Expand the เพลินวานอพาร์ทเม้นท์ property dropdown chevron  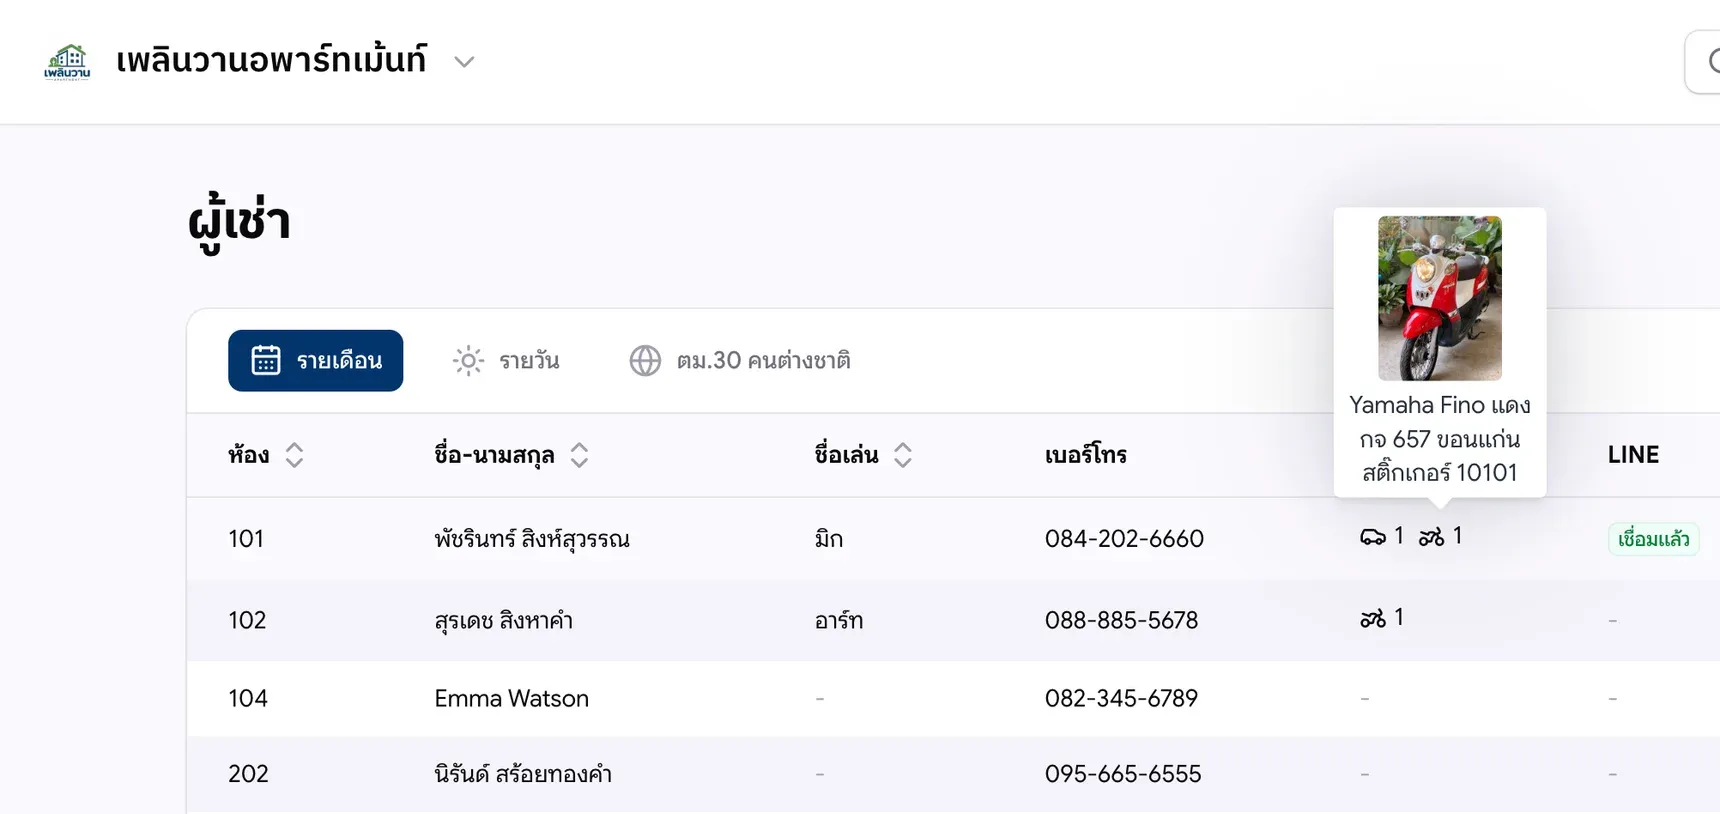464,62
